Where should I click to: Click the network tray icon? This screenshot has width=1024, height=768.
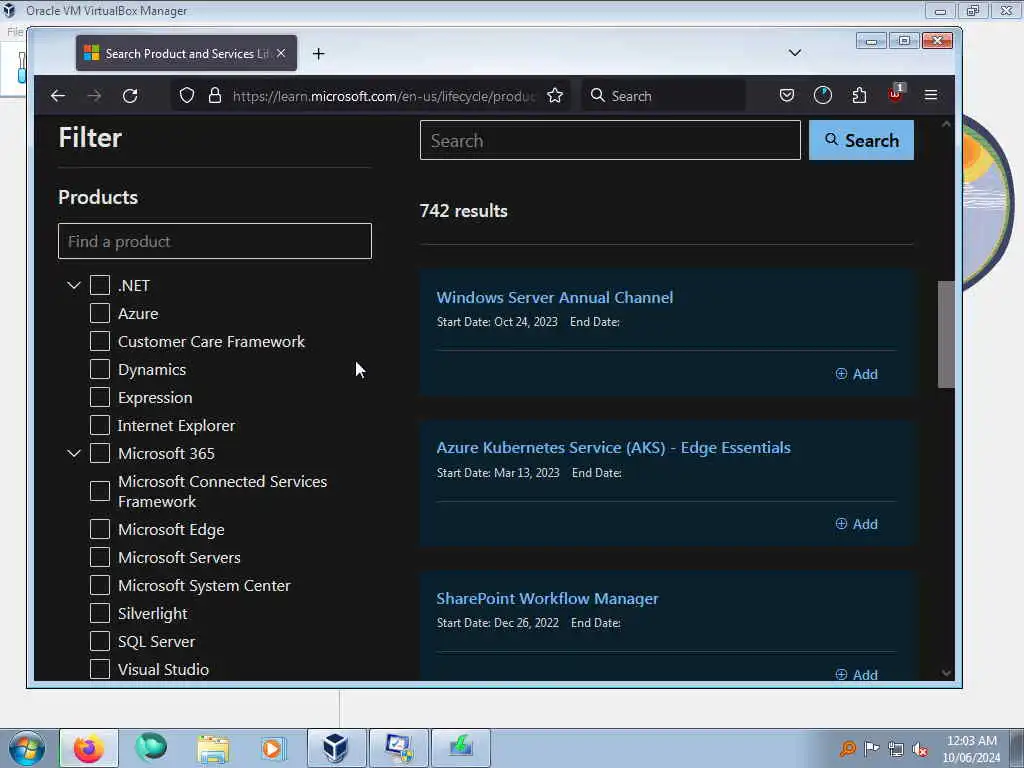click(x=896, y=750)
